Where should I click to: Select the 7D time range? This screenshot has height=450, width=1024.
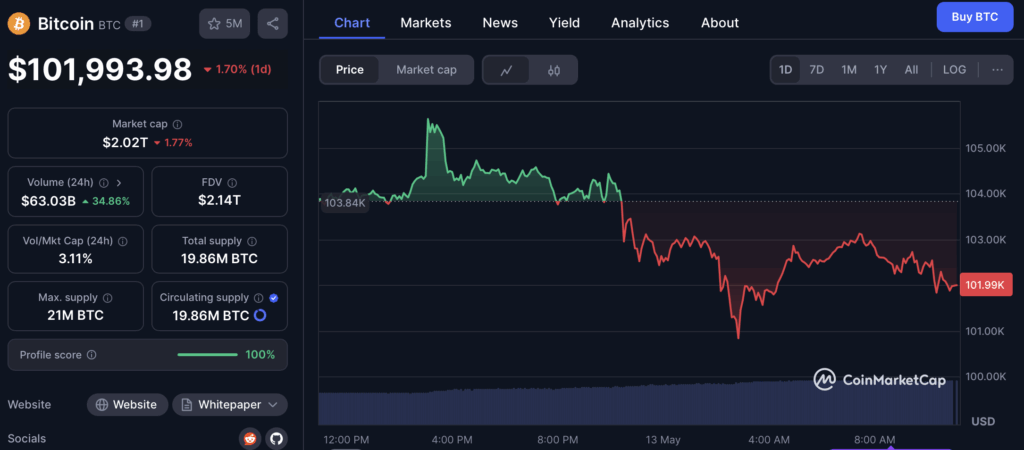click(x=817, y=70)
